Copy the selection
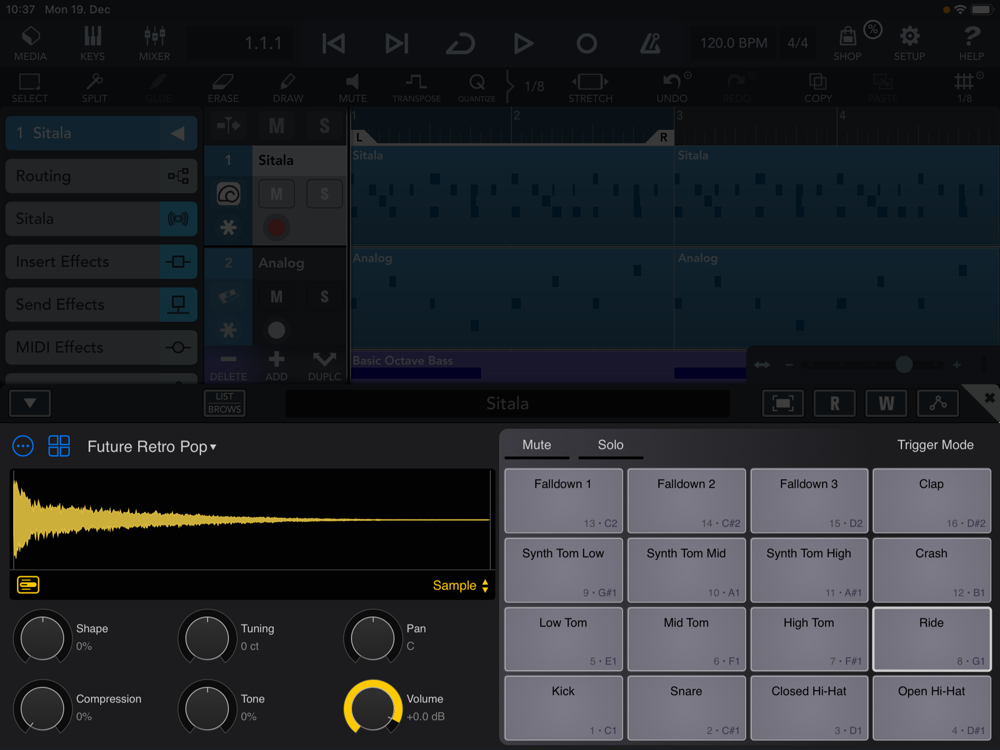This screenshot has width=1000, height=750. (818, 88)
